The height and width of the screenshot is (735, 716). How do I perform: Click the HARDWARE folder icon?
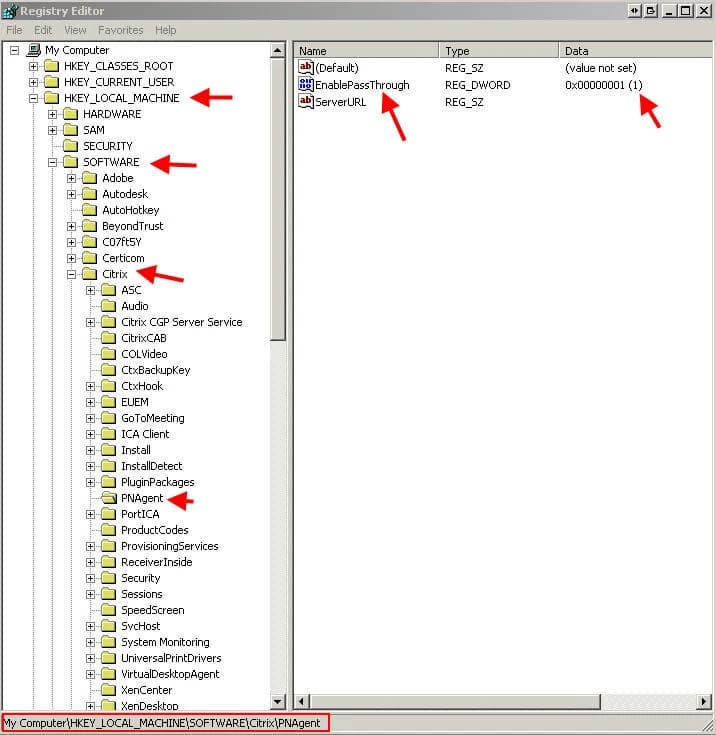(x=71, y=114)
